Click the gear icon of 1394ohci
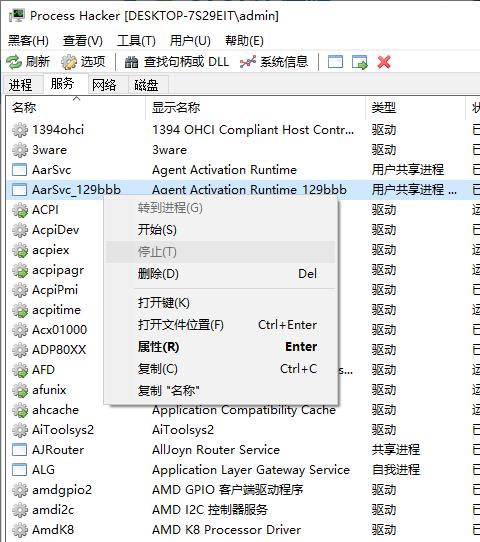Screen dimensions: 480x542 tap(20, 130)
